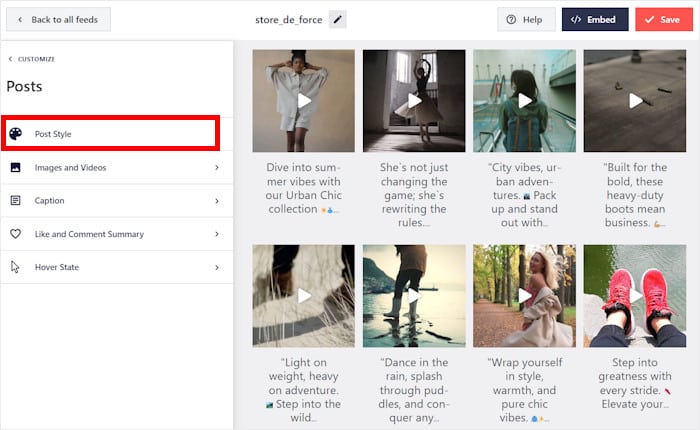Save the feed changes
700x430 pixels.
pyautogui.click(x=664, y=20)
